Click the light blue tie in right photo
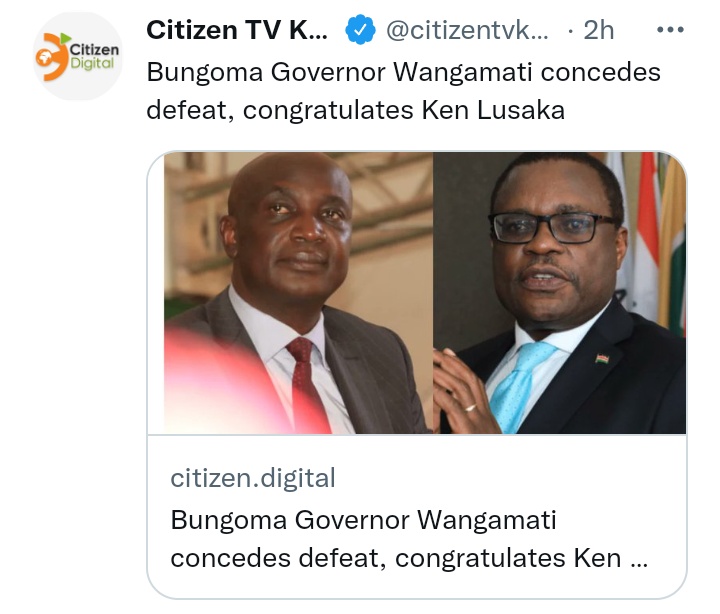This screenshot has width=720, height=614. point(520,385)
